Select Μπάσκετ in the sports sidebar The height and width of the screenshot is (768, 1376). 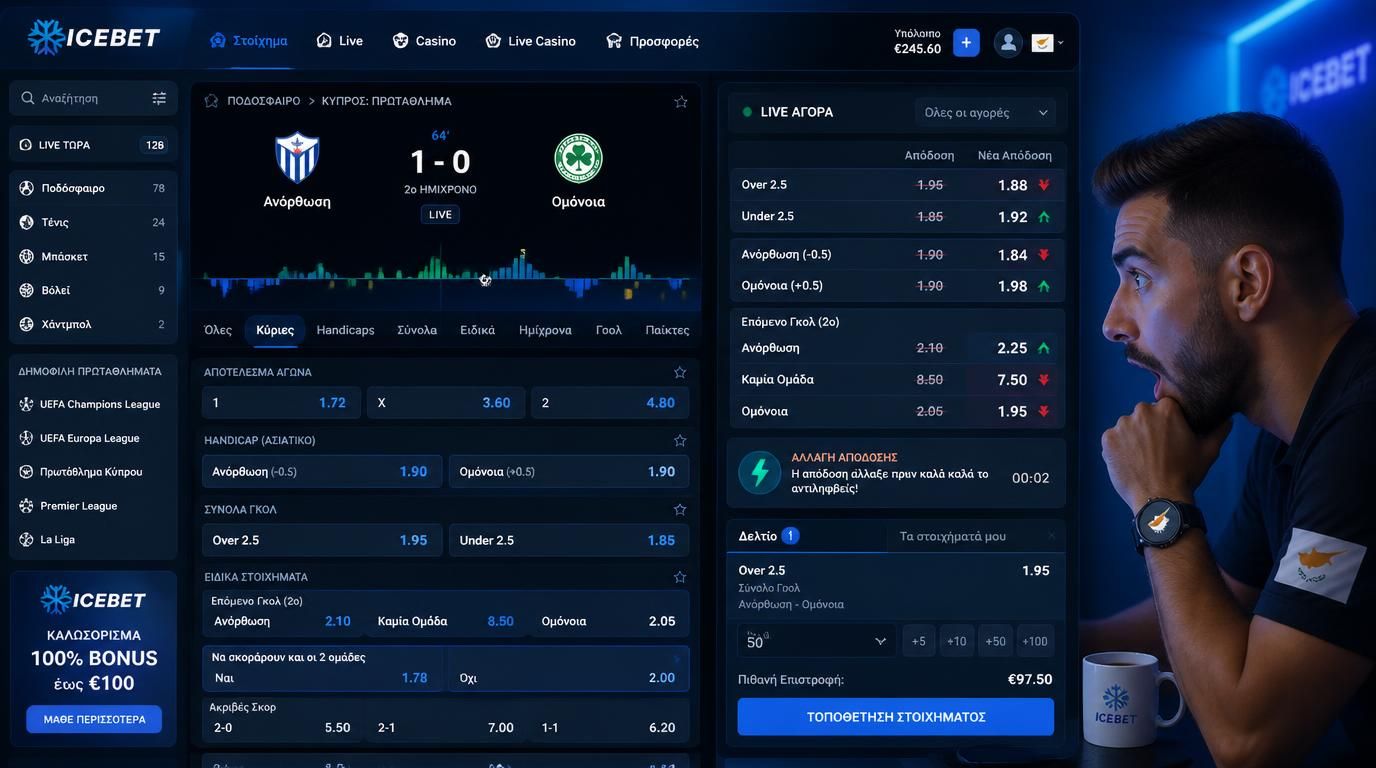(93, 256)
